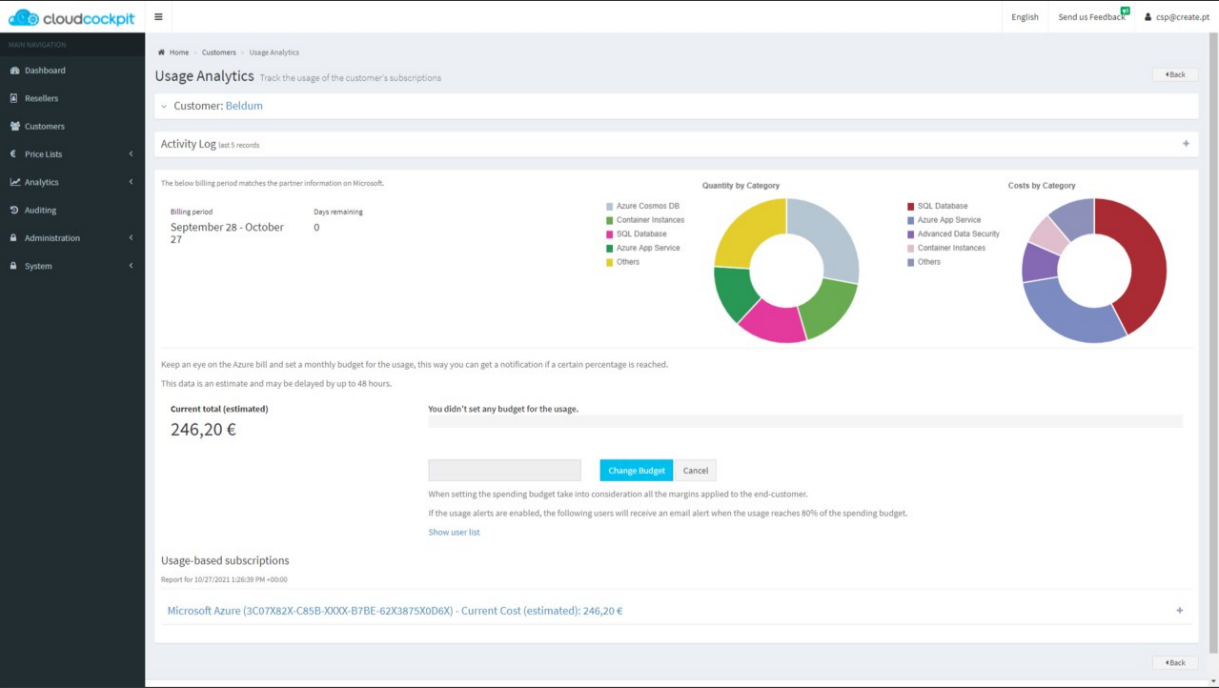Open the English language menu
1219x688 pixels.
click(1024, 17)
